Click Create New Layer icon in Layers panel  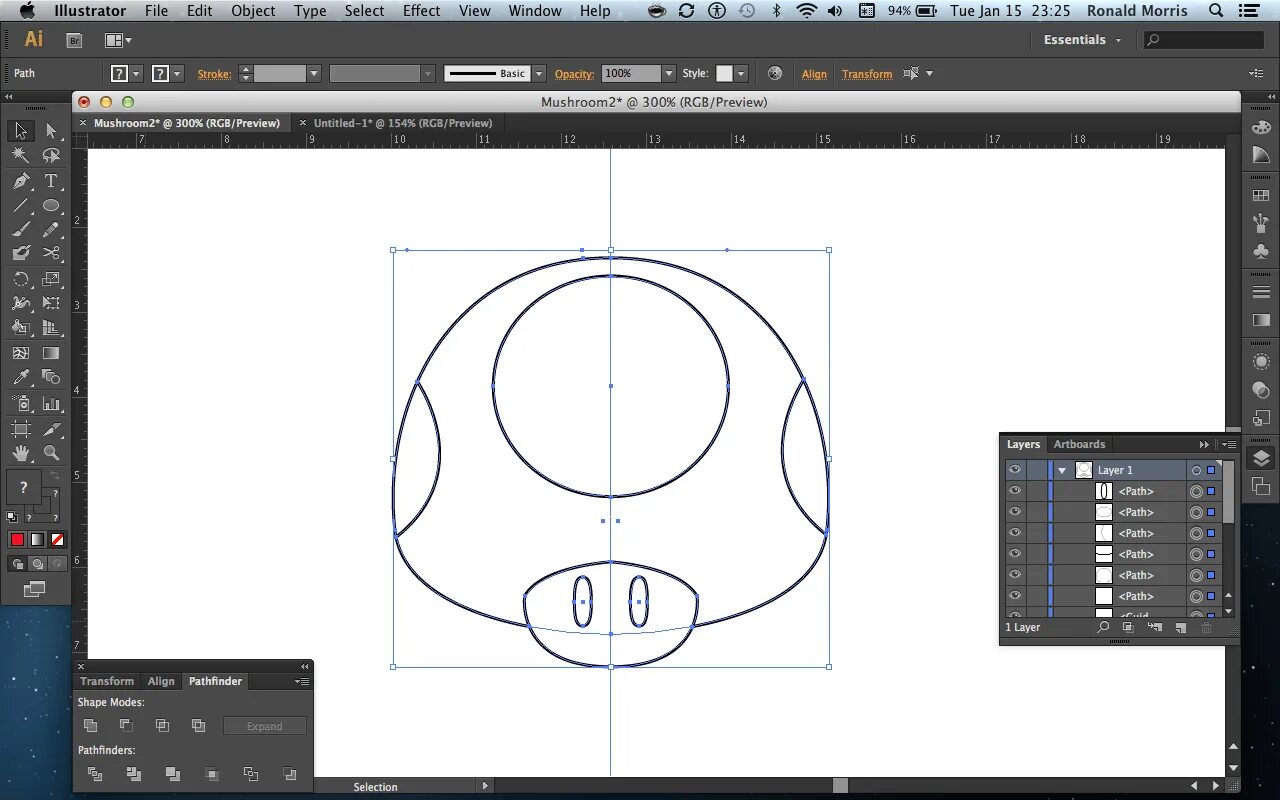pyautogui.click(x=1180, y=627)
